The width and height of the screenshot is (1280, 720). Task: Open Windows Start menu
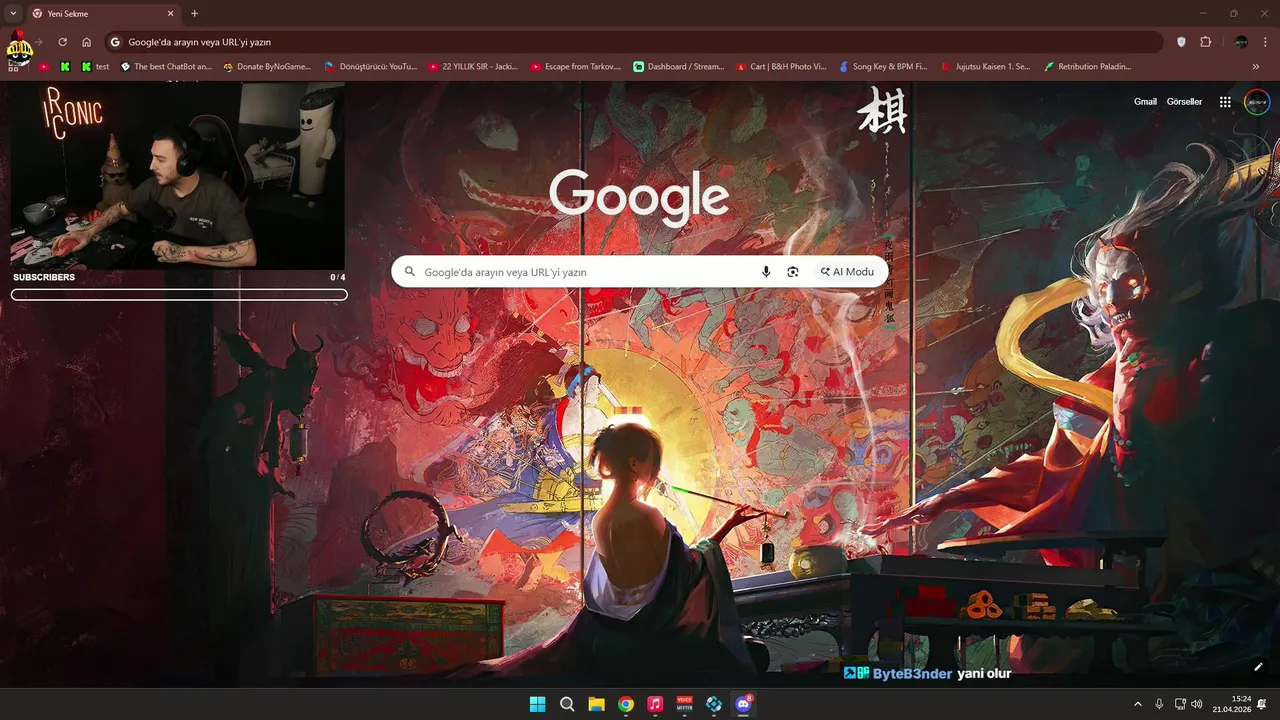[x=538, y=704]
